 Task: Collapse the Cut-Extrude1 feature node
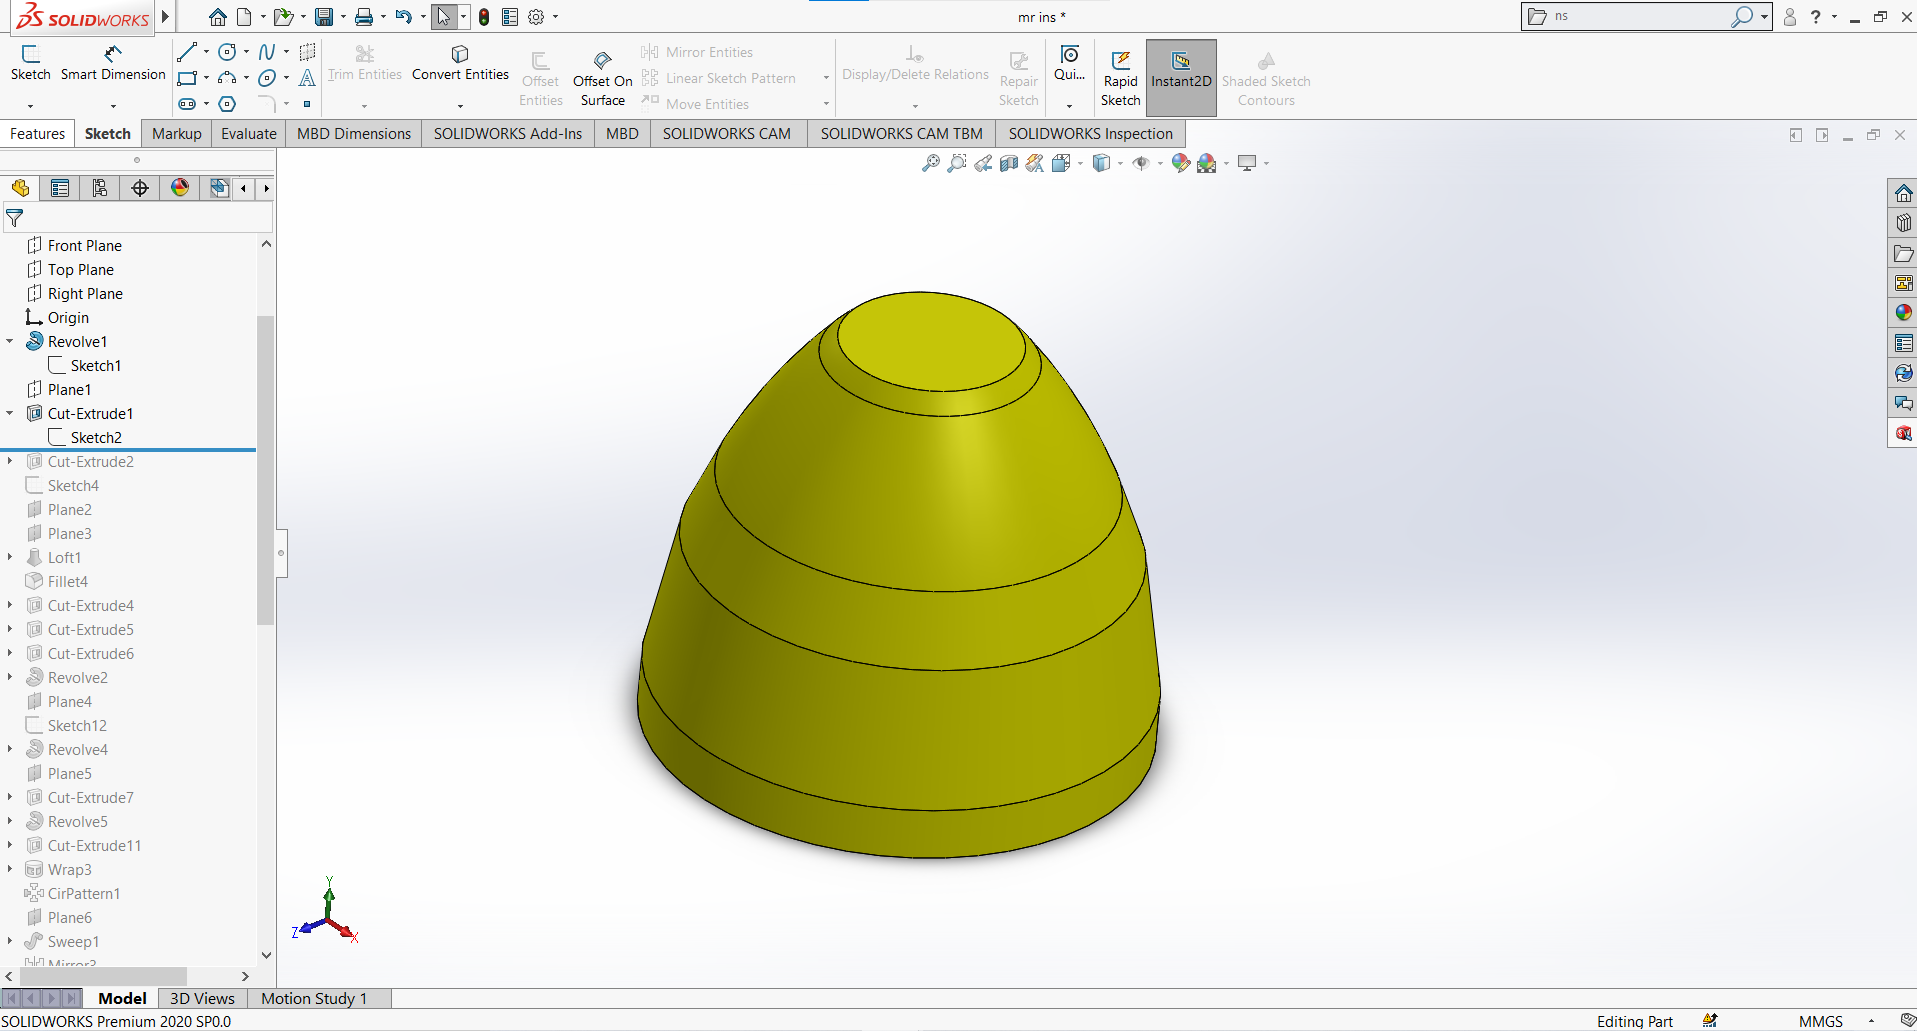(x=10, y=413)
